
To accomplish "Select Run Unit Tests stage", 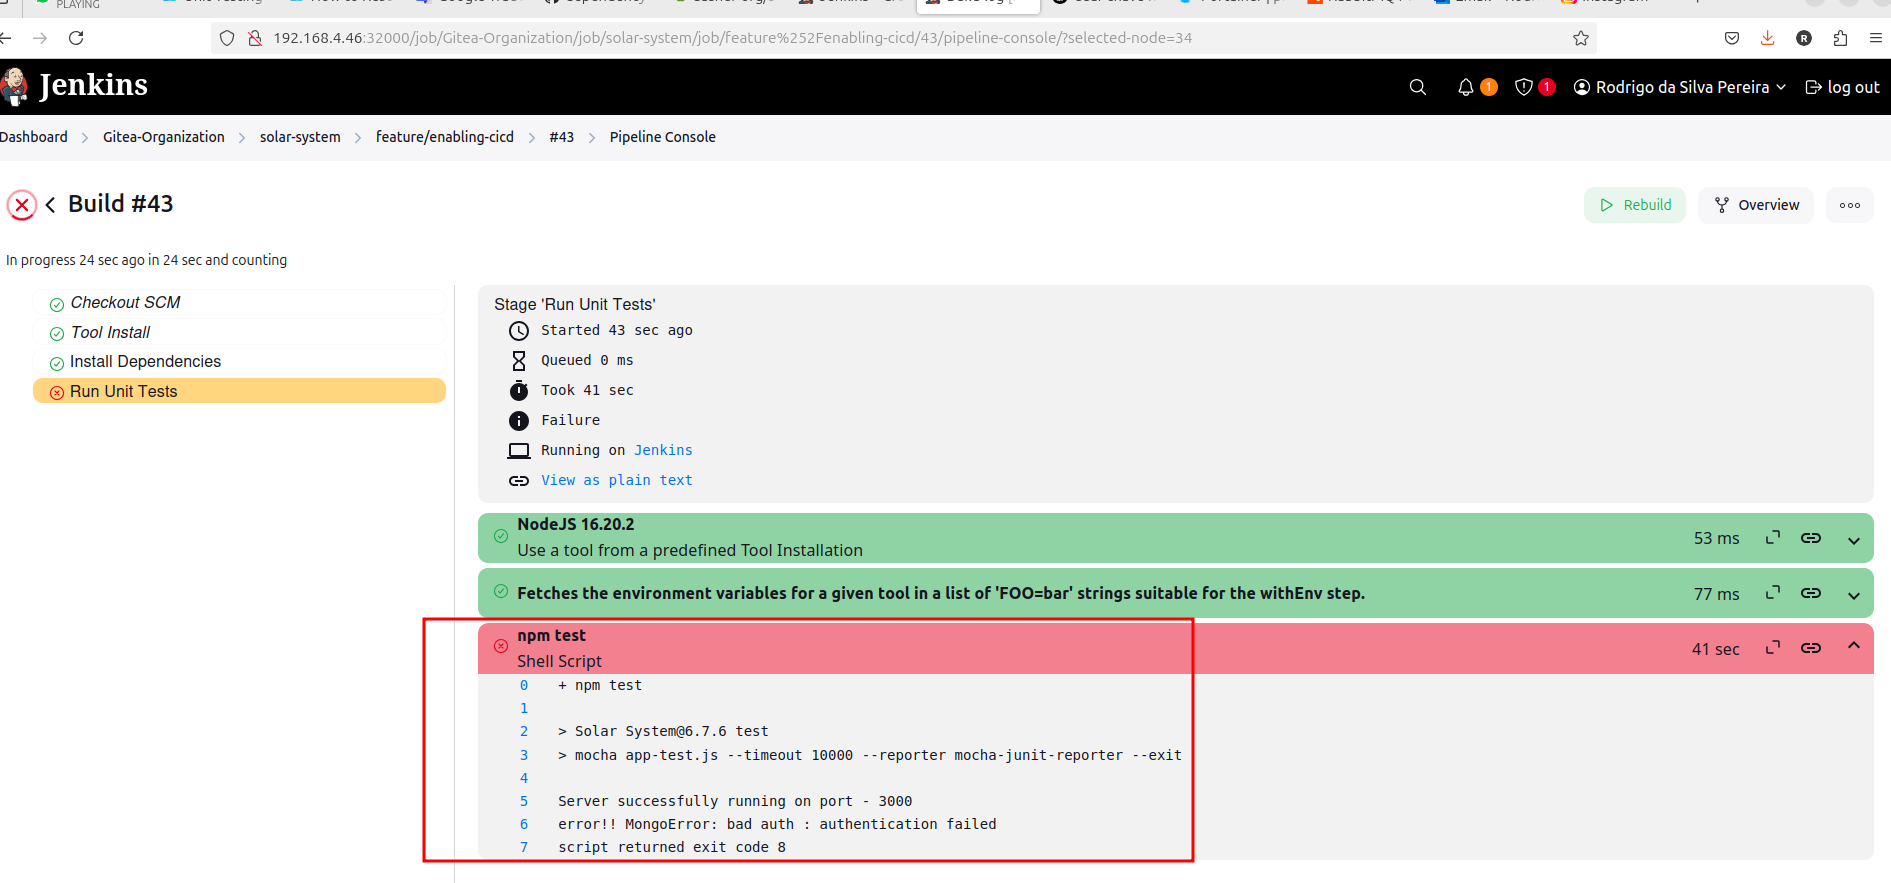I will 240,391.
